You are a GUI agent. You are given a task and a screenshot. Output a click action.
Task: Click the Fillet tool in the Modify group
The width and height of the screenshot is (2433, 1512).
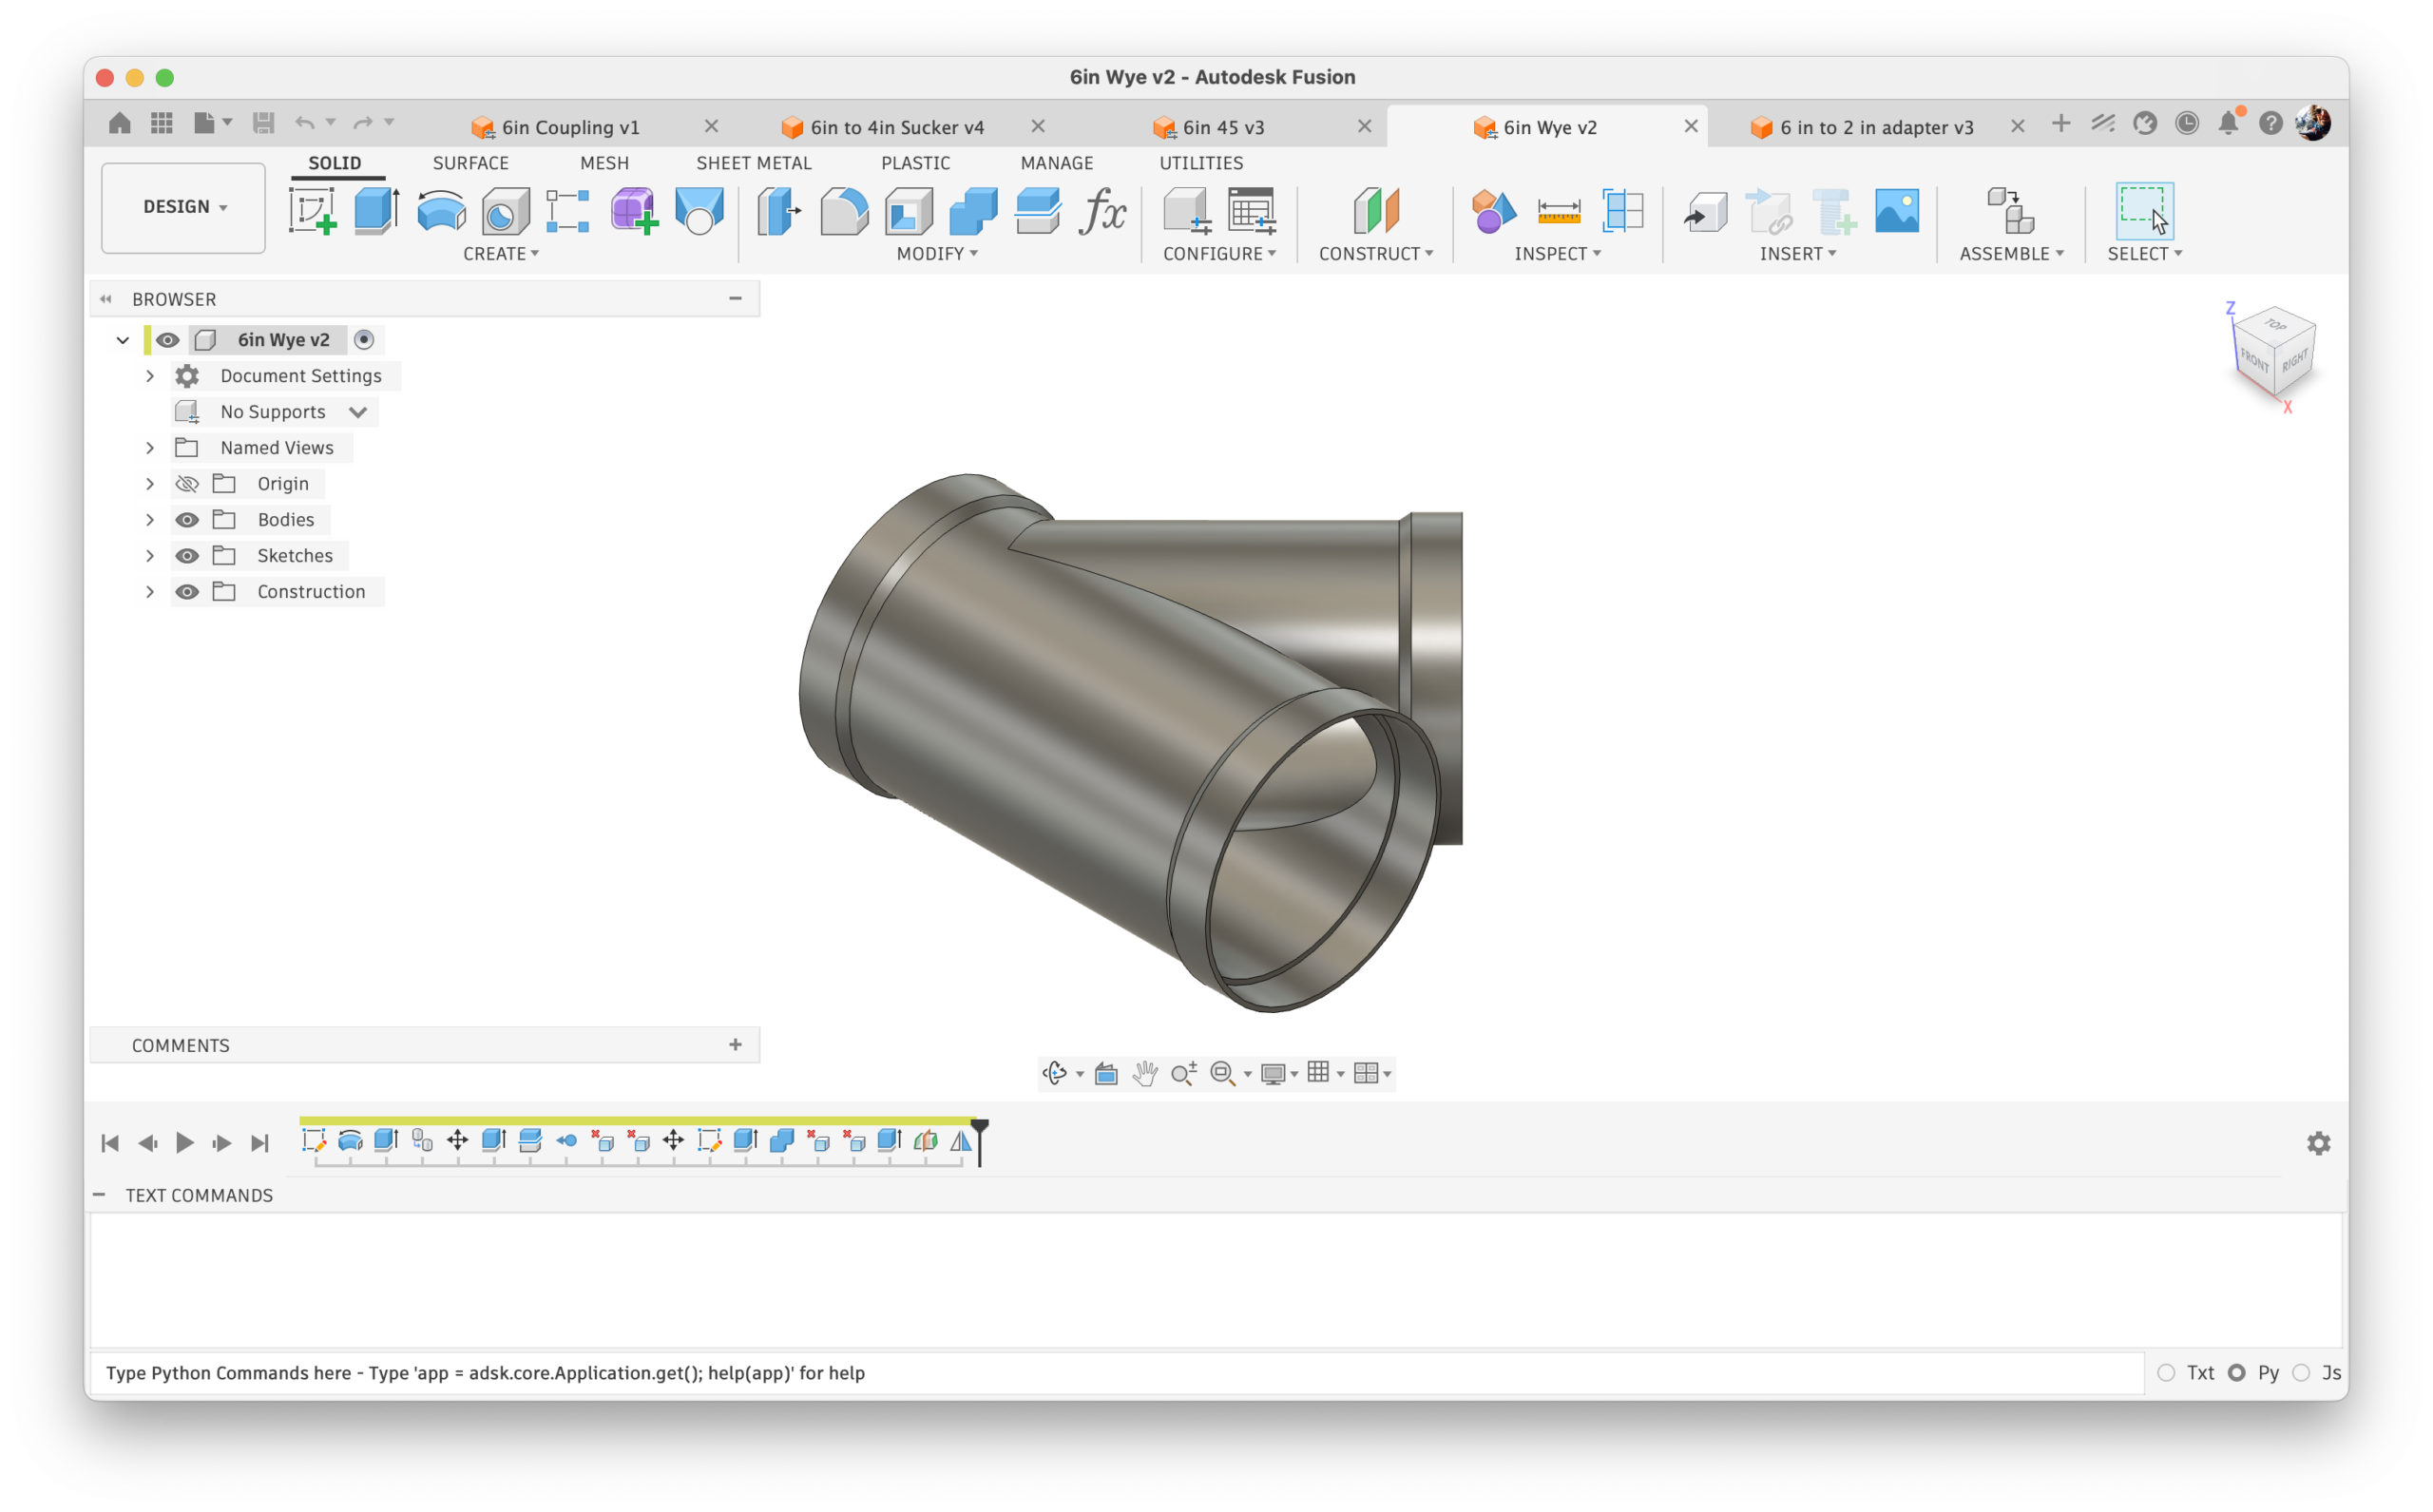coord(844,211)
